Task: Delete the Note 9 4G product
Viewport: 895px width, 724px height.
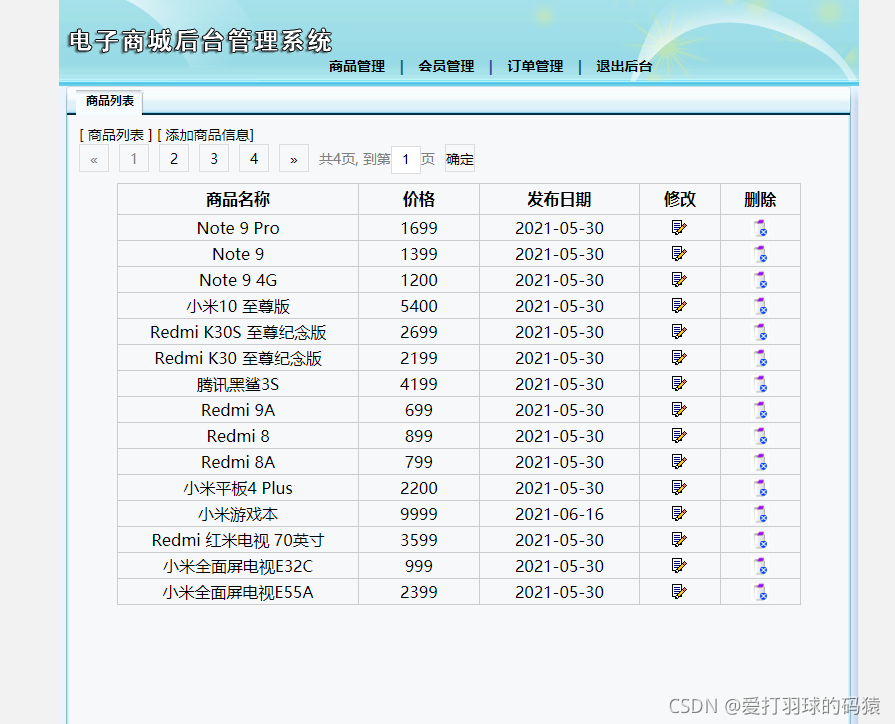Action: pos(760,280)
